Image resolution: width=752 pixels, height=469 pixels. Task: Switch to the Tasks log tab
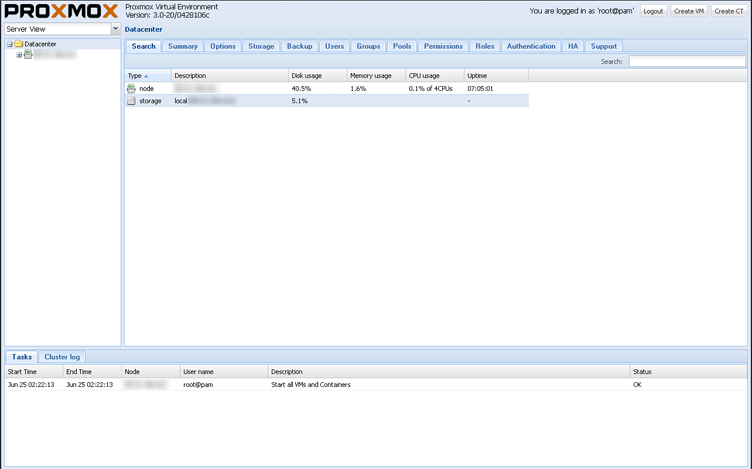tap(22, 357)
